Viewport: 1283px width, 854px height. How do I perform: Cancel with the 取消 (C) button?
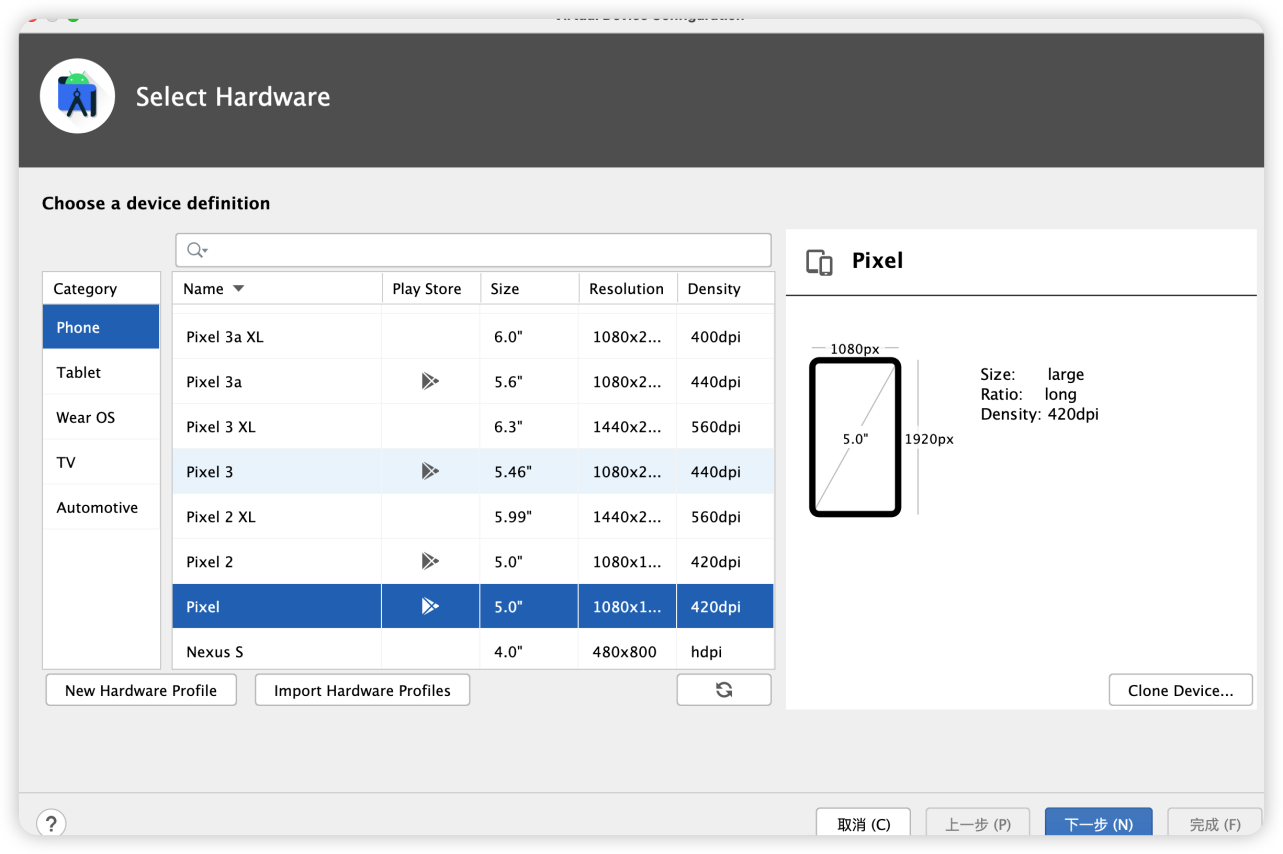click(863, 824)
